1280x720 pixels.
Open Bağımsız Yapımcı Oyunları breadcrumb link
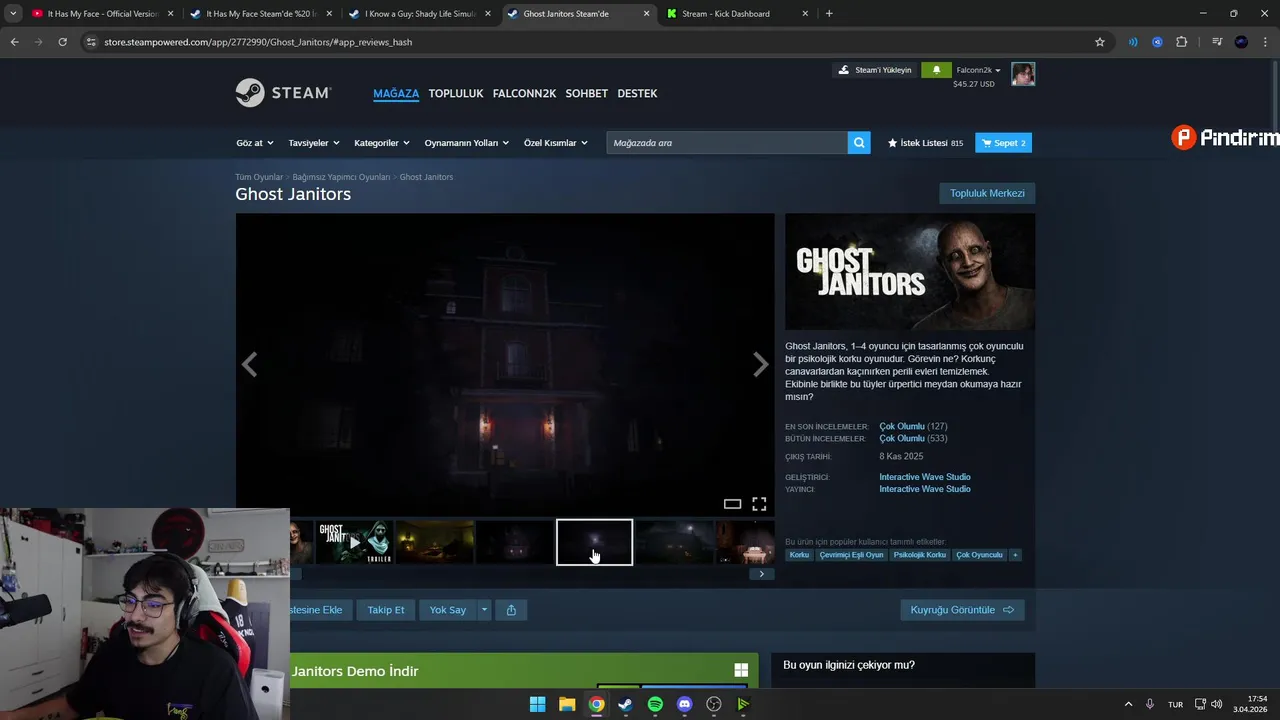[341, 177]
